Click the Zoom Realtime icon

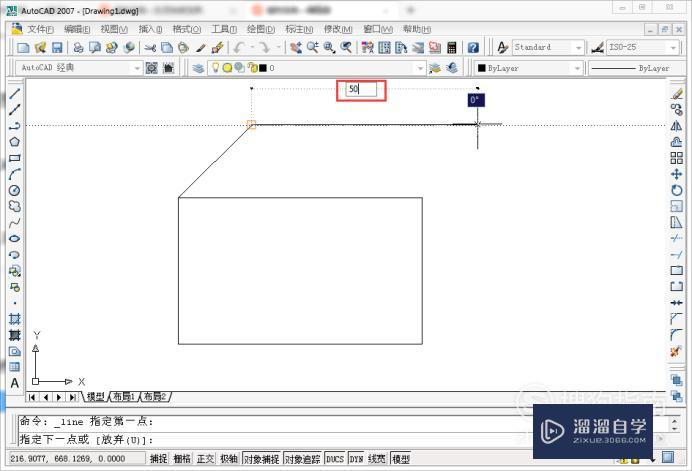[x=313, y=47]
